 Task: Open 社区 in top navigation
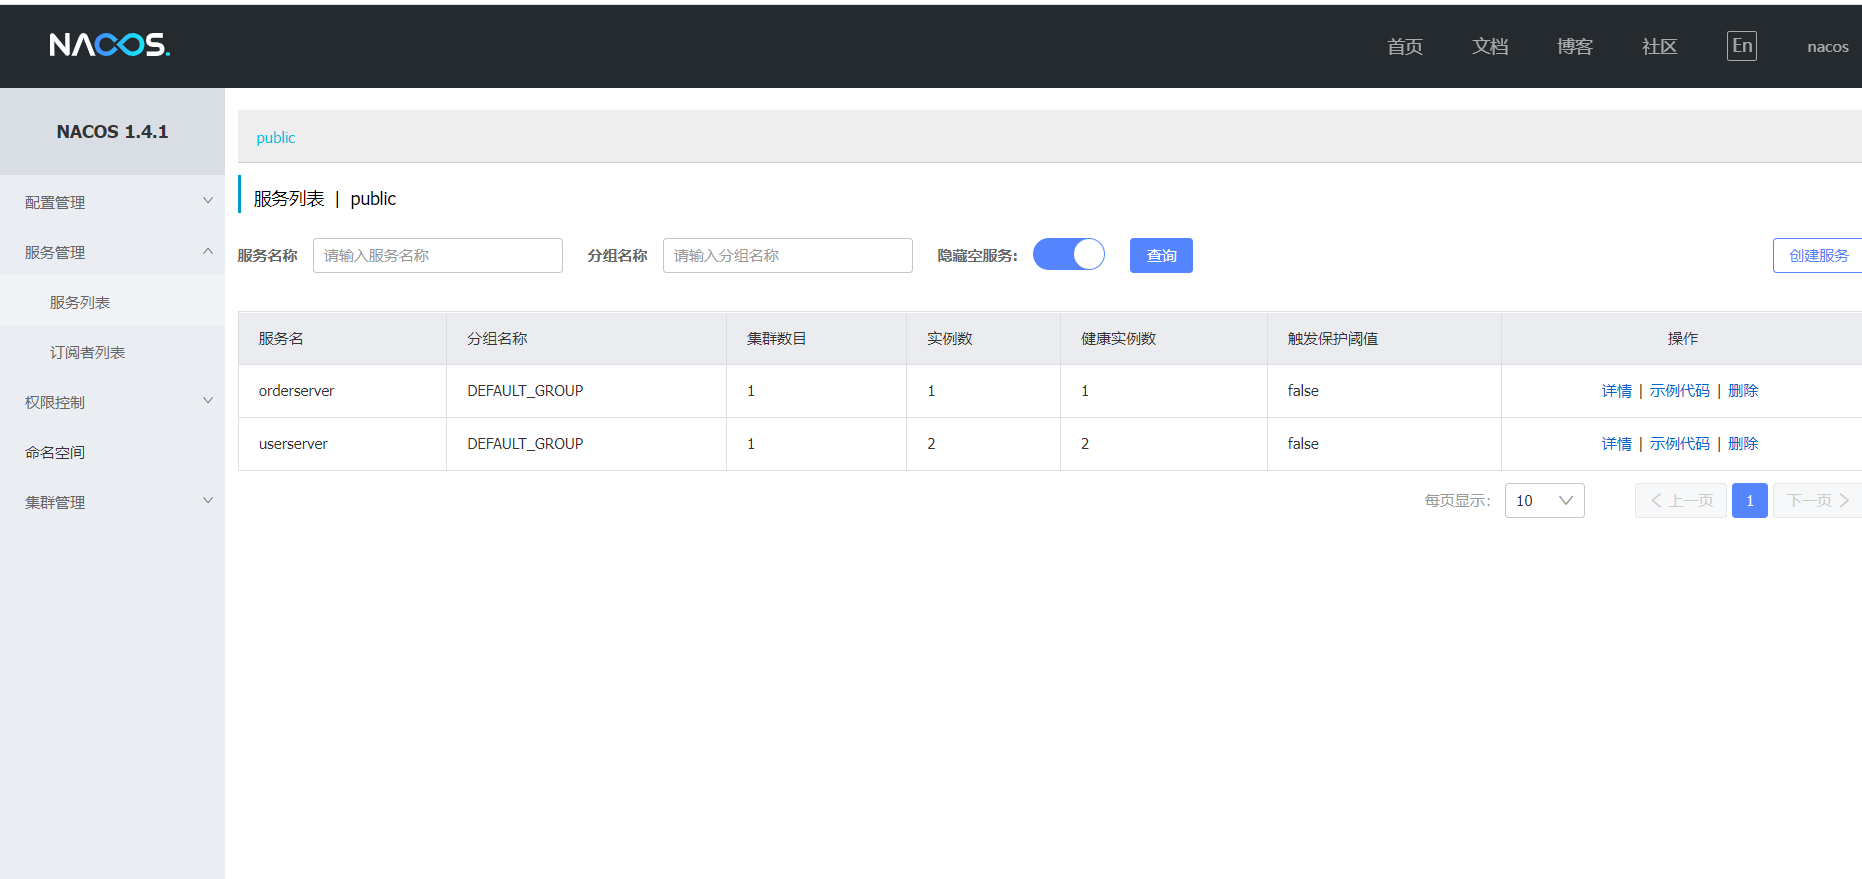[x=1660, y=46]
